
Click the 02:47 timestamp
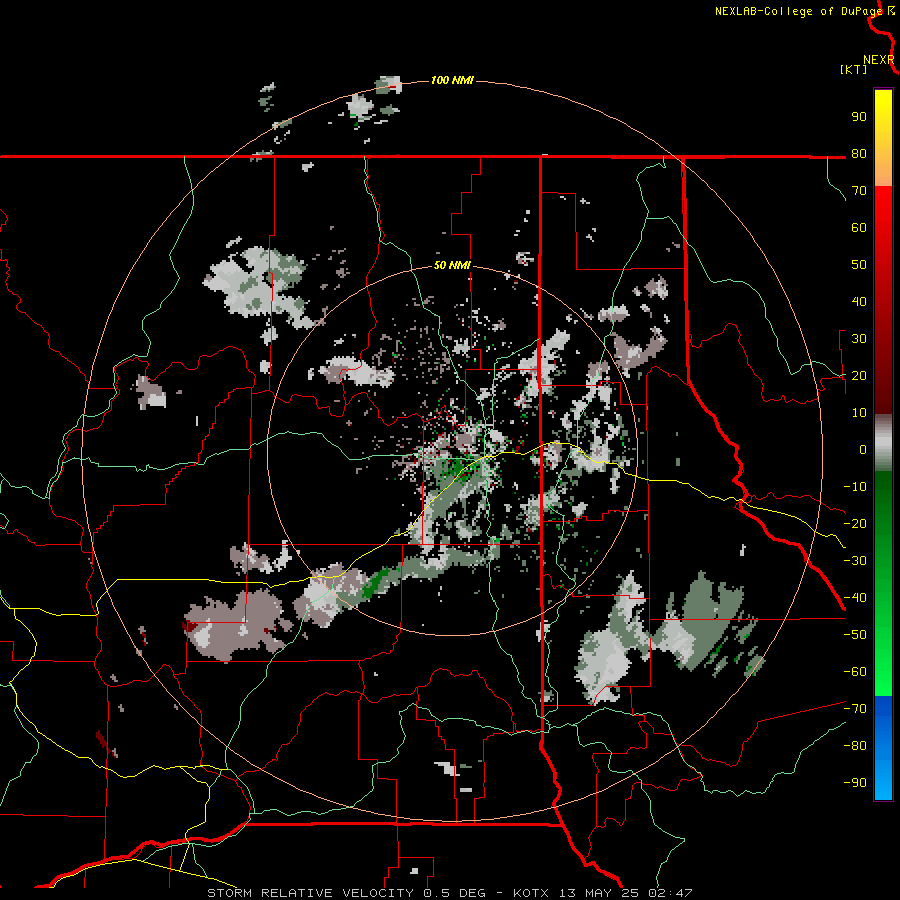click(670, 893)
